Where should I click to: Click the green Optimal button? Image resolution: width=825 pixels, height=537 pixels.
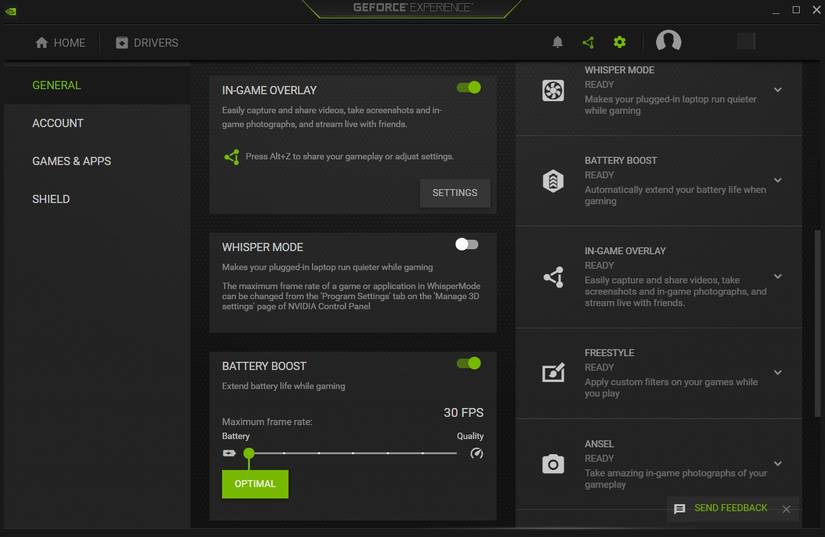pos(255,484)
